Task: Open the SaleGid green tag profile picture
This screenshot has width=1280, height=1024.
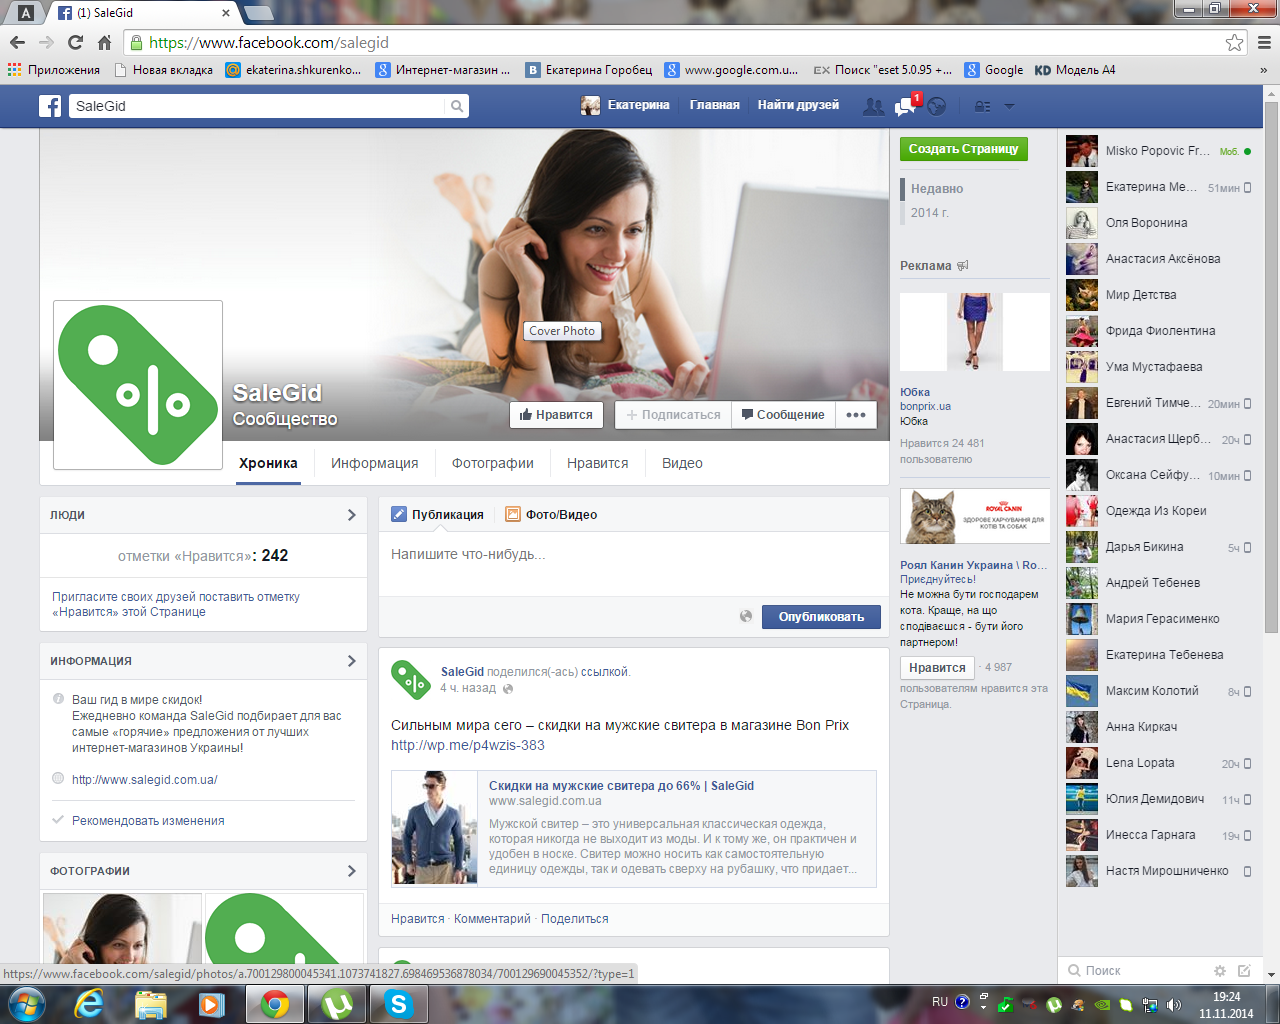Action: point(138,385)
